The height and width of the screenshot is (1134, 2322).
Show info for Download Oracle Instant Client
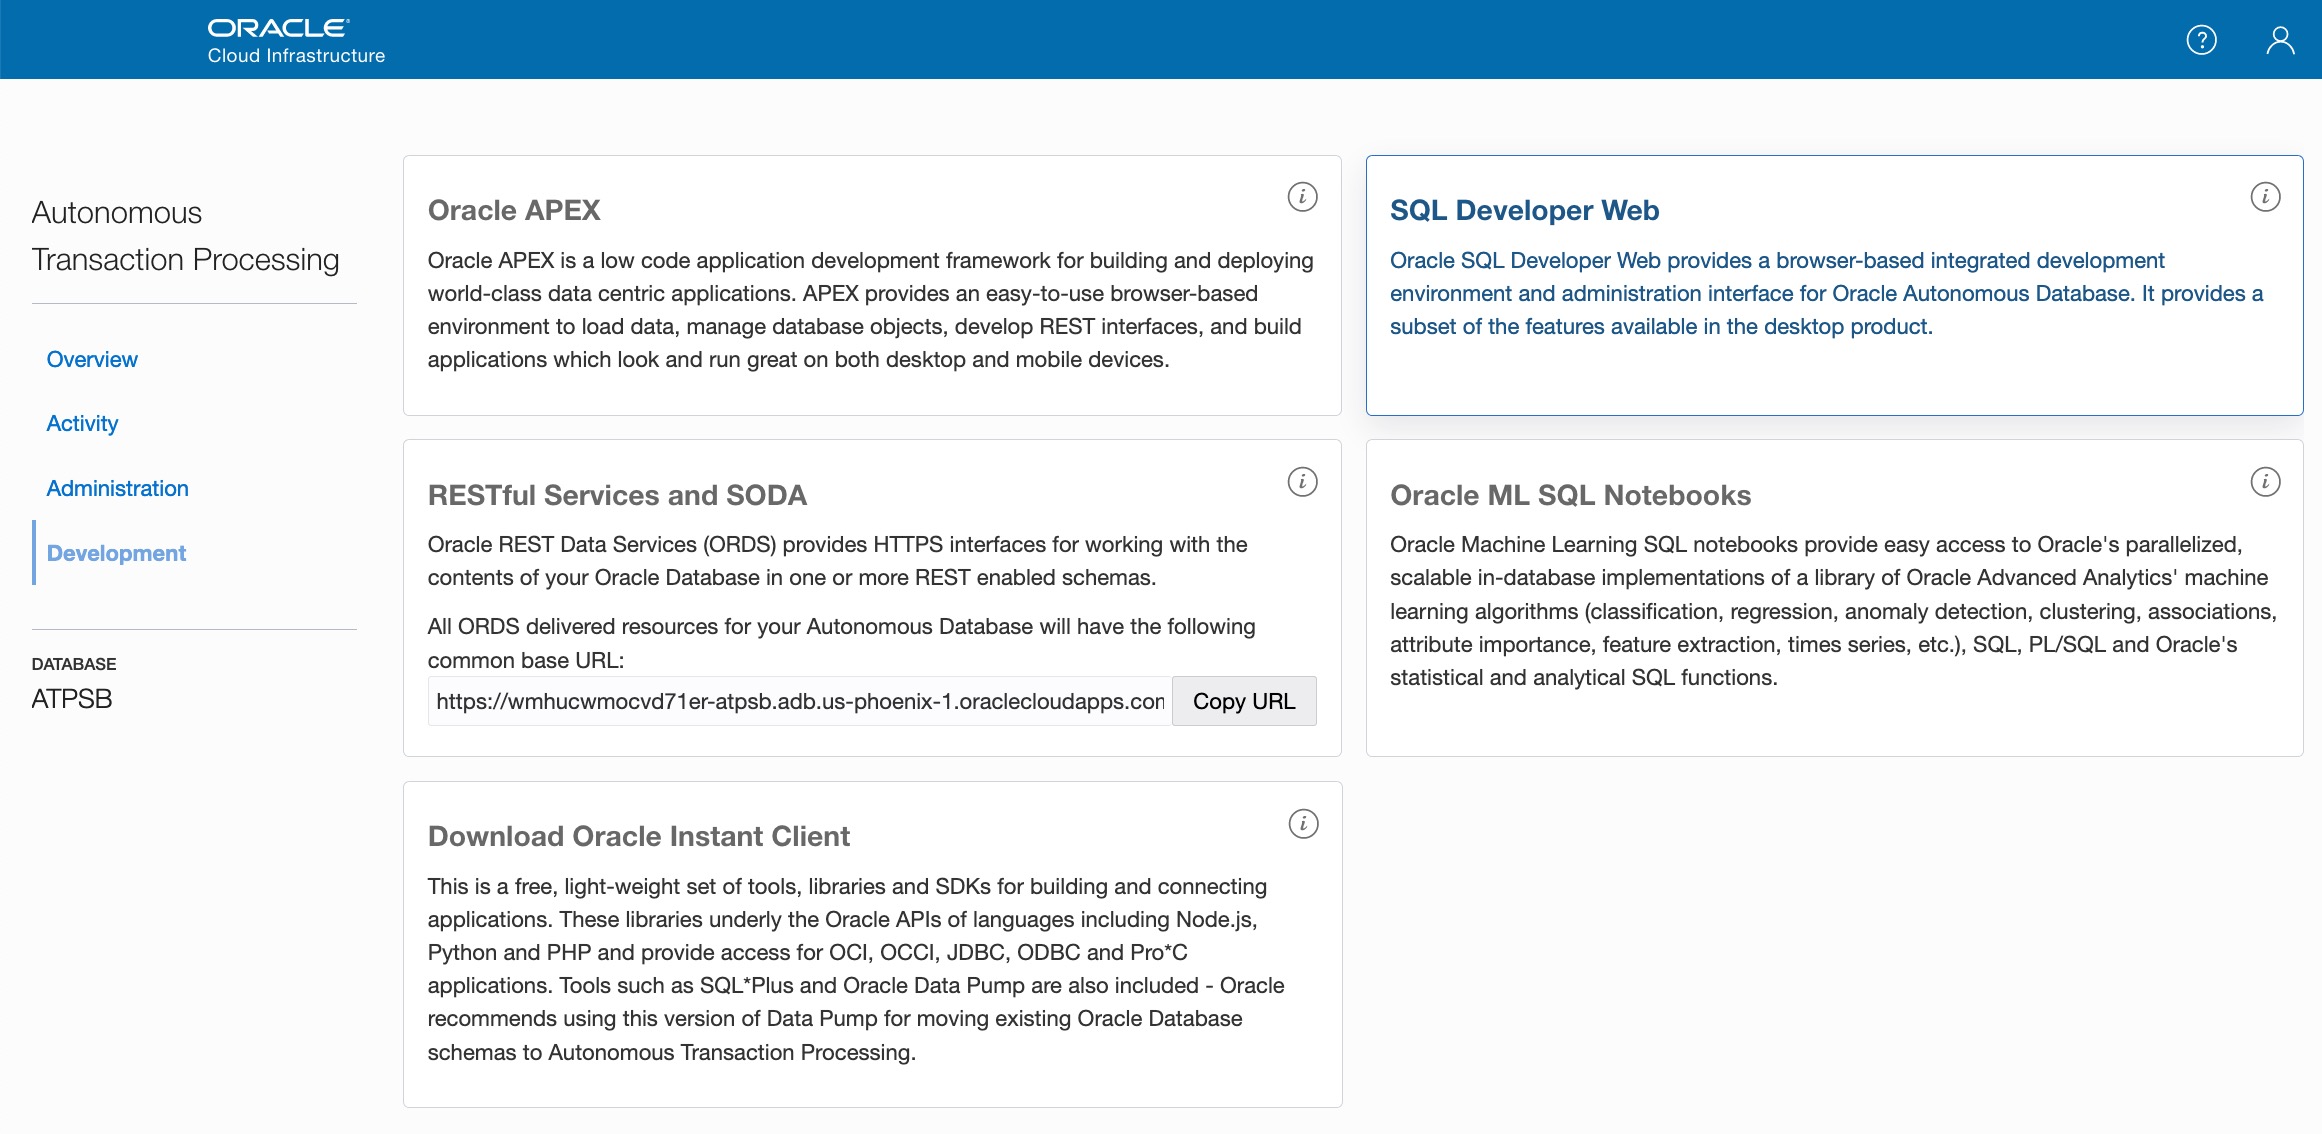pos(1303,824)
